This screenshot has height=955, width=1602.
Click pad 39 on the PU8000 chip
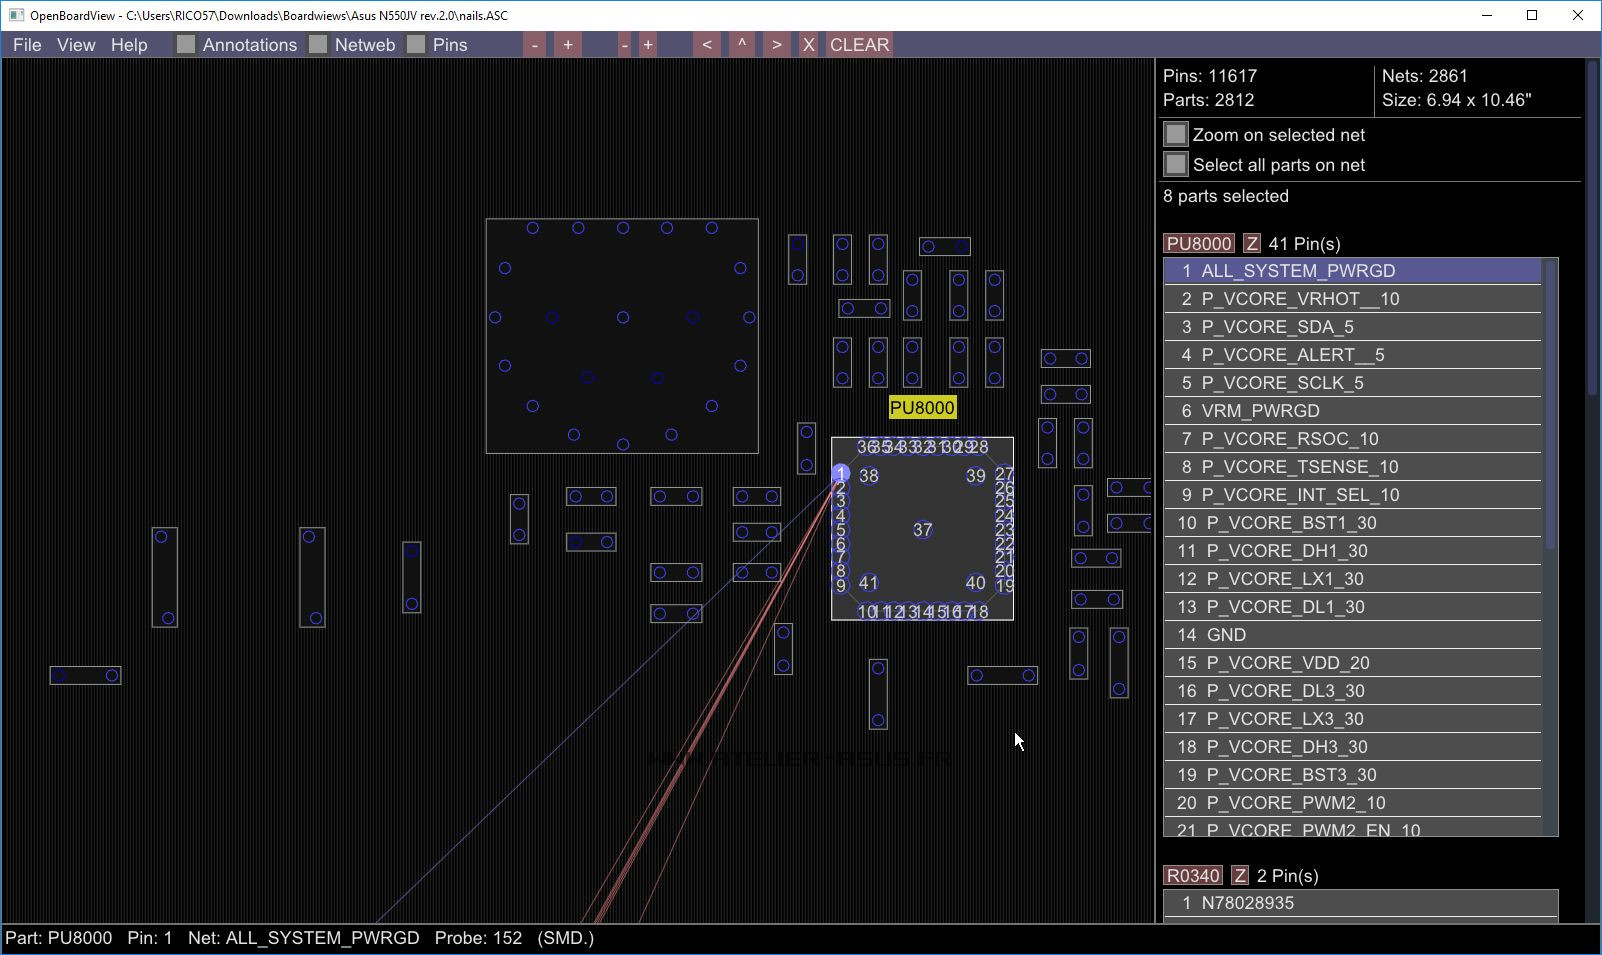(x=976, y=476)
